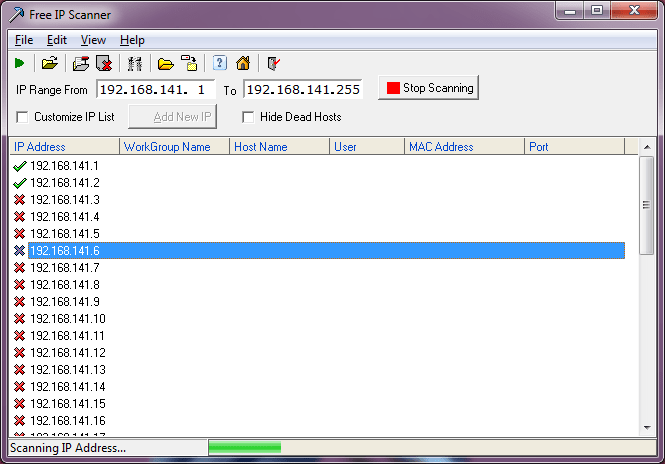665x464 pixels.
Task: Click the WorkGroup Name column header
Action: (x=174, y=147)
